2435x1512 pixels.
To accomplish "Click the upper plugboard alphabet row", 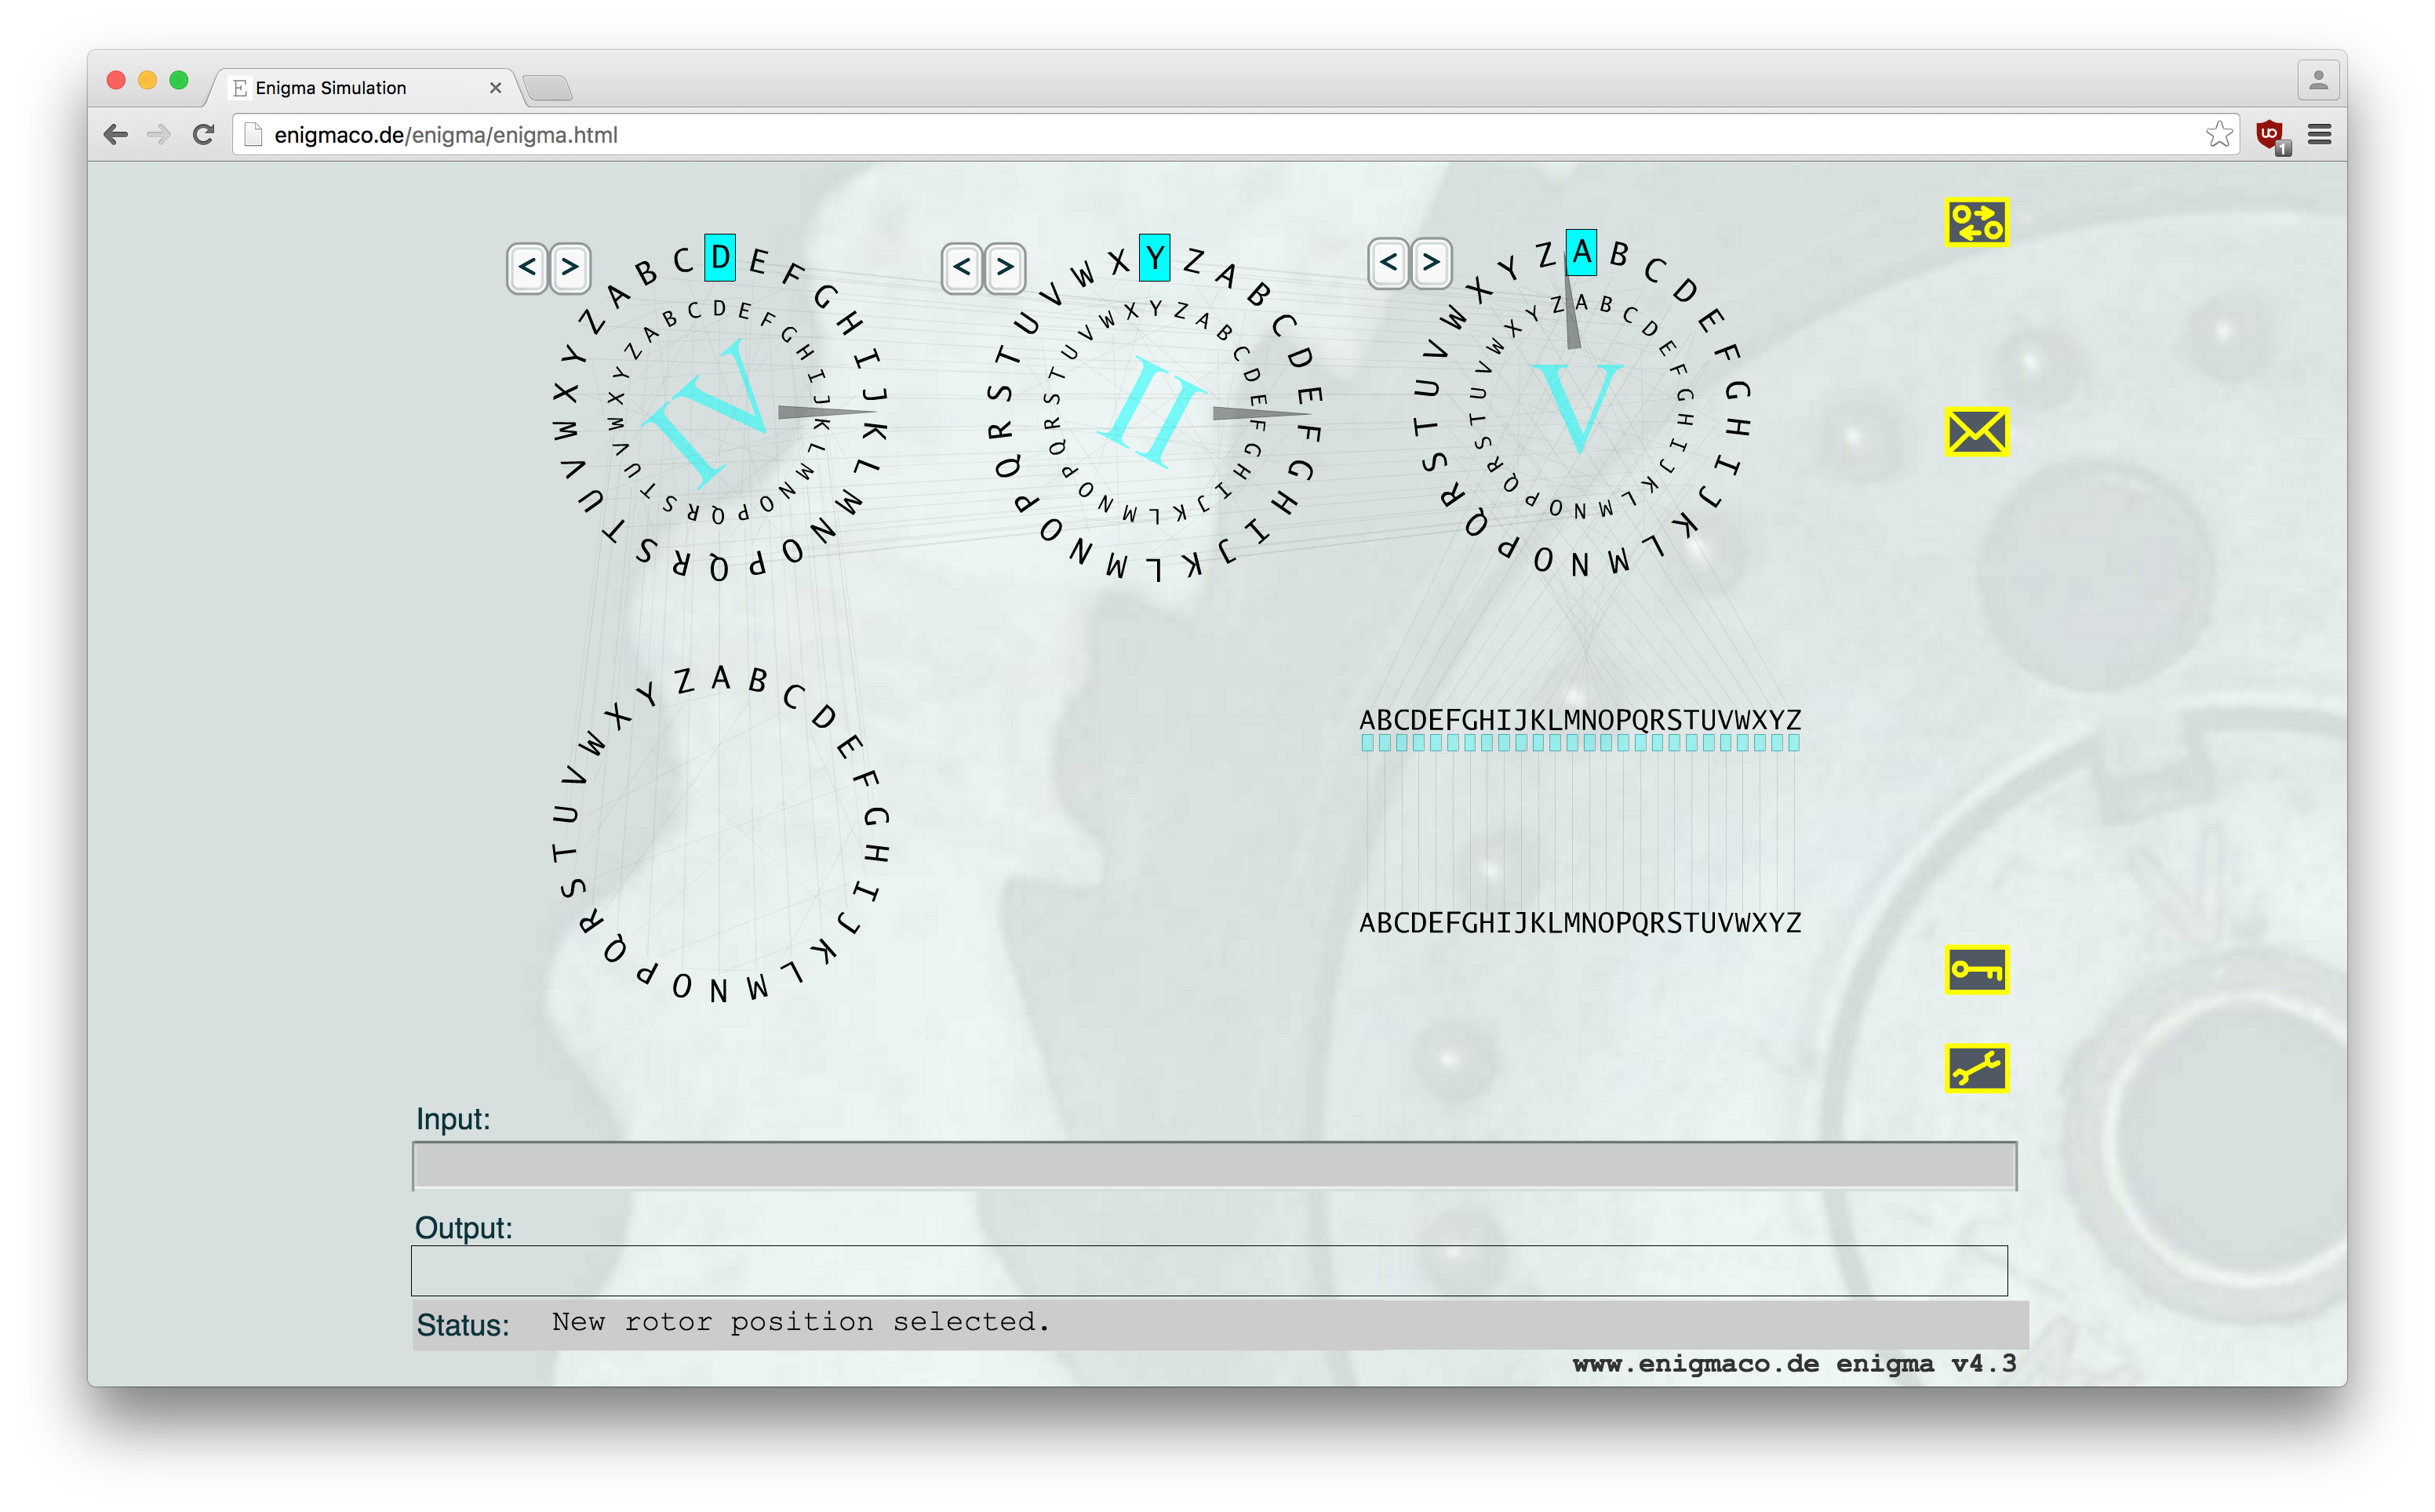I will (x=1580, y=720).
